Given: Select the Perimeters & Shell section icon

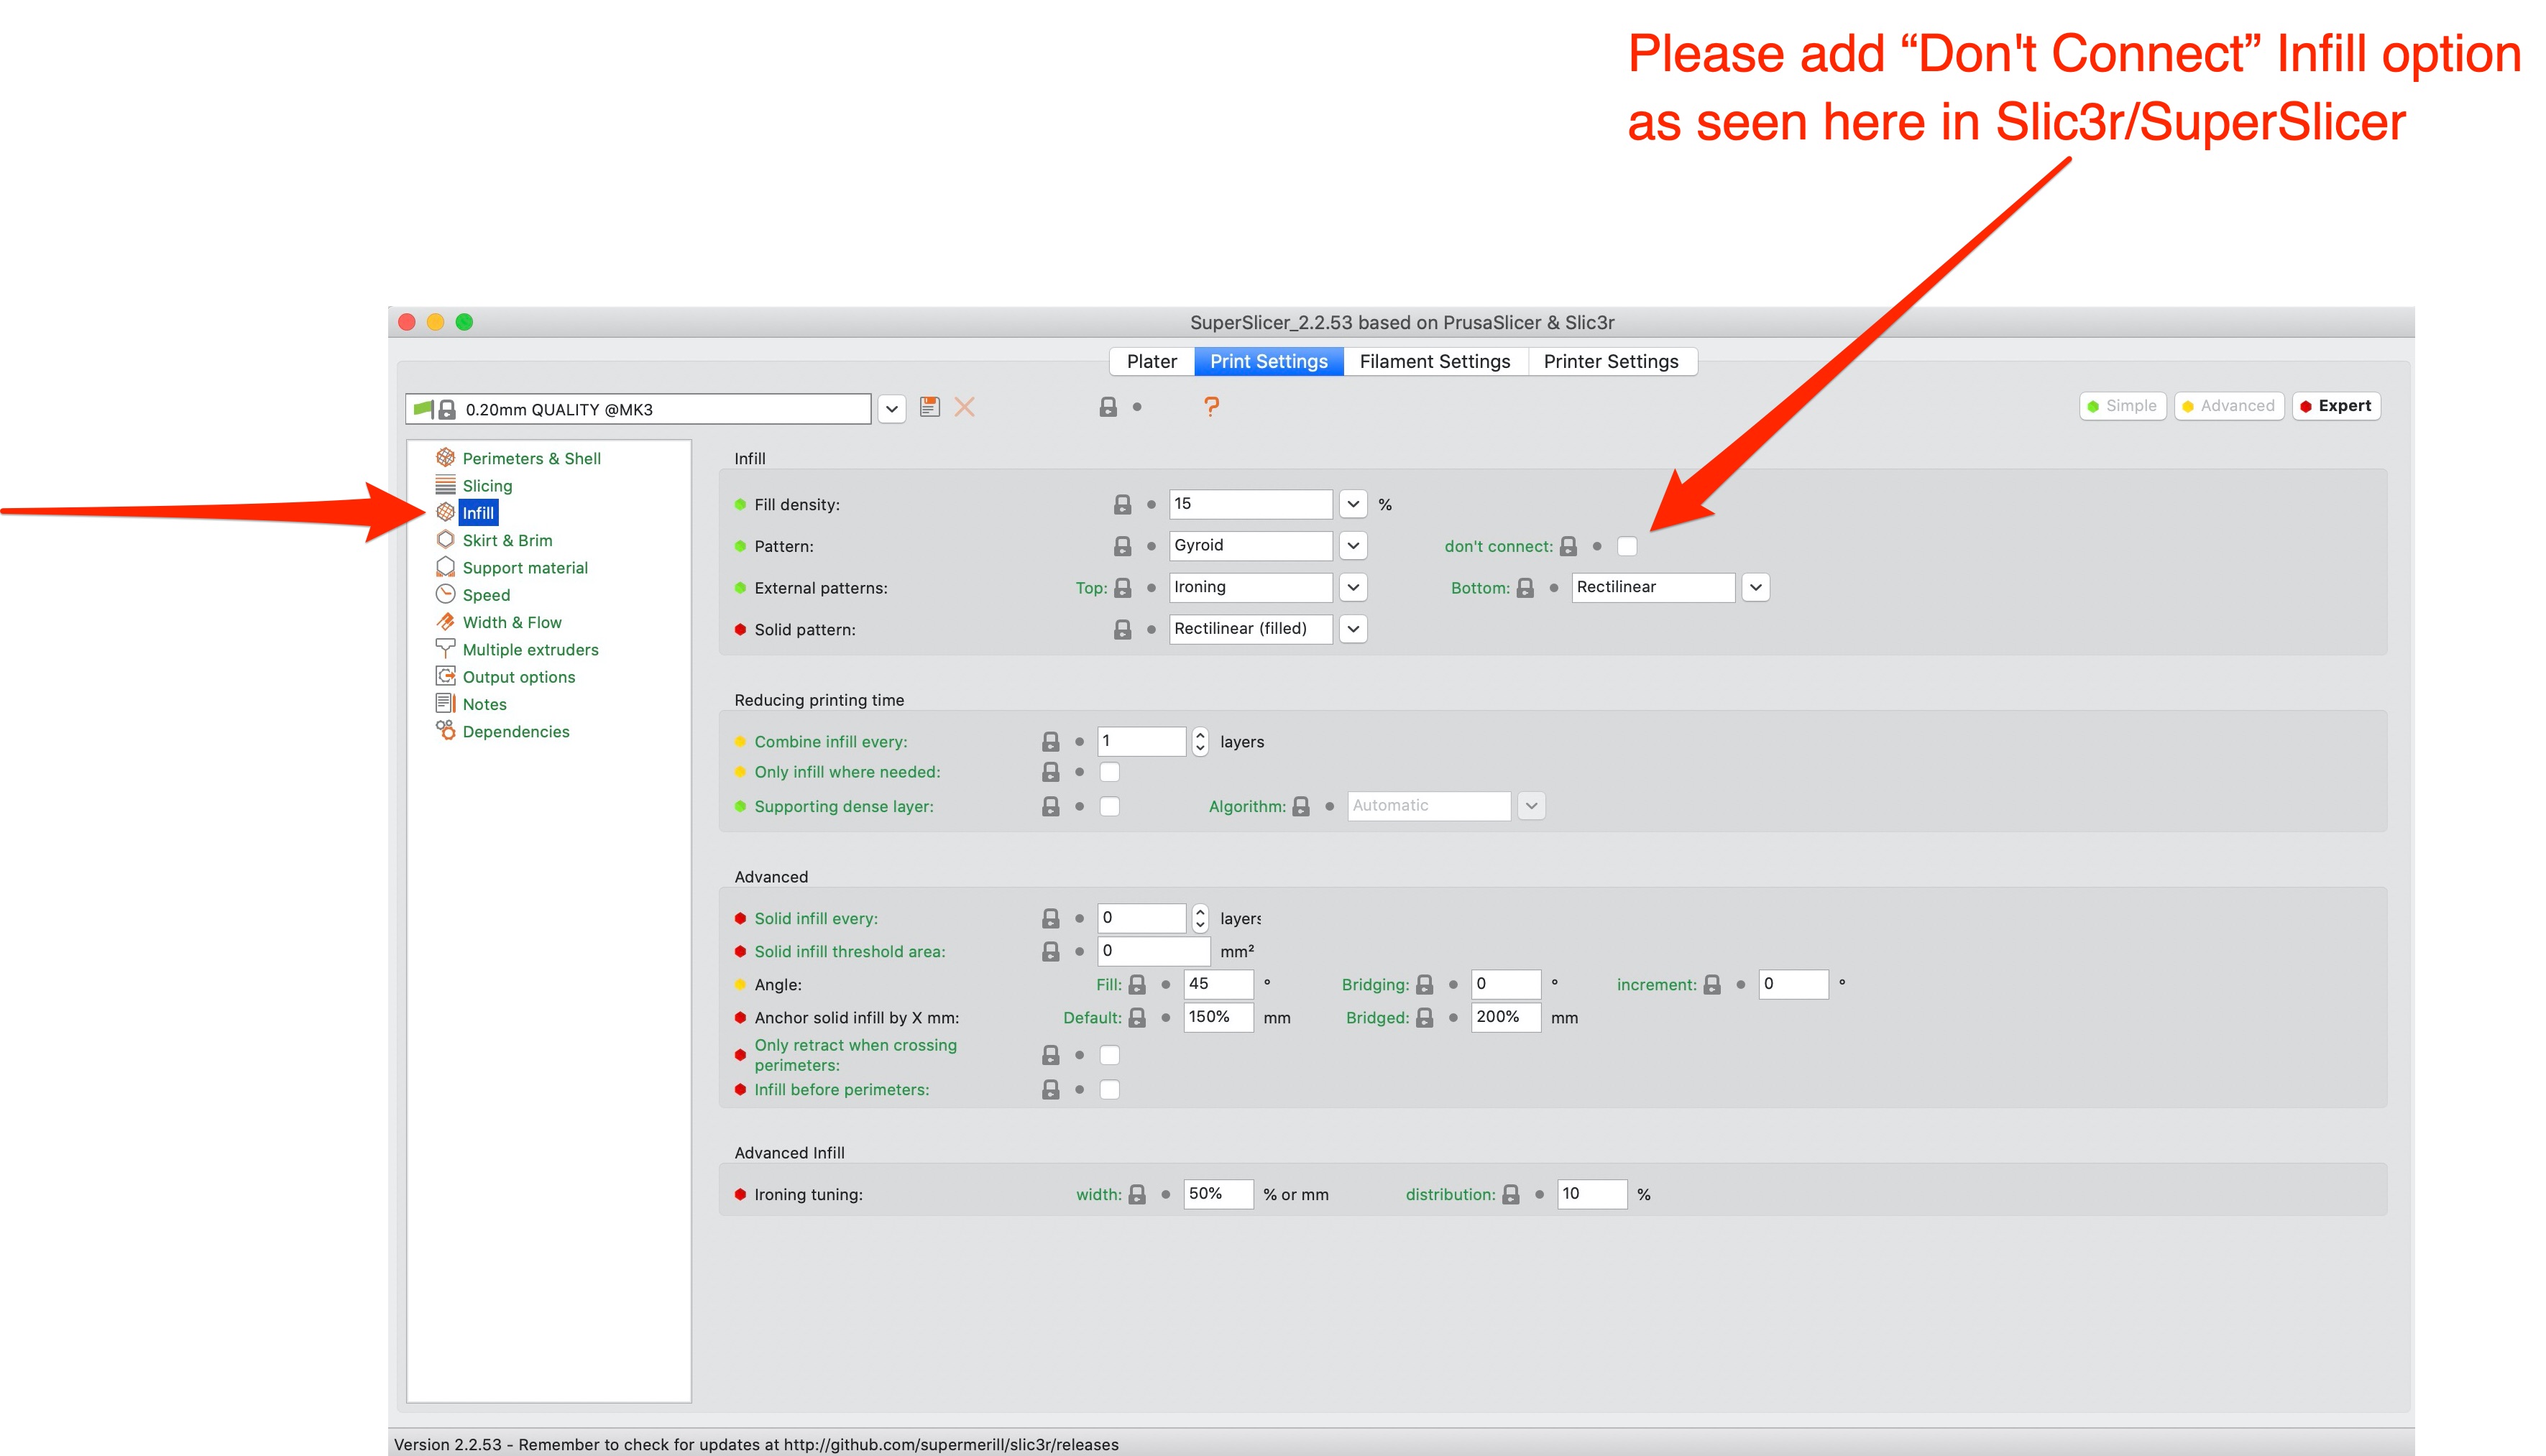Looking at the screenshot, I should coord(447,457).
